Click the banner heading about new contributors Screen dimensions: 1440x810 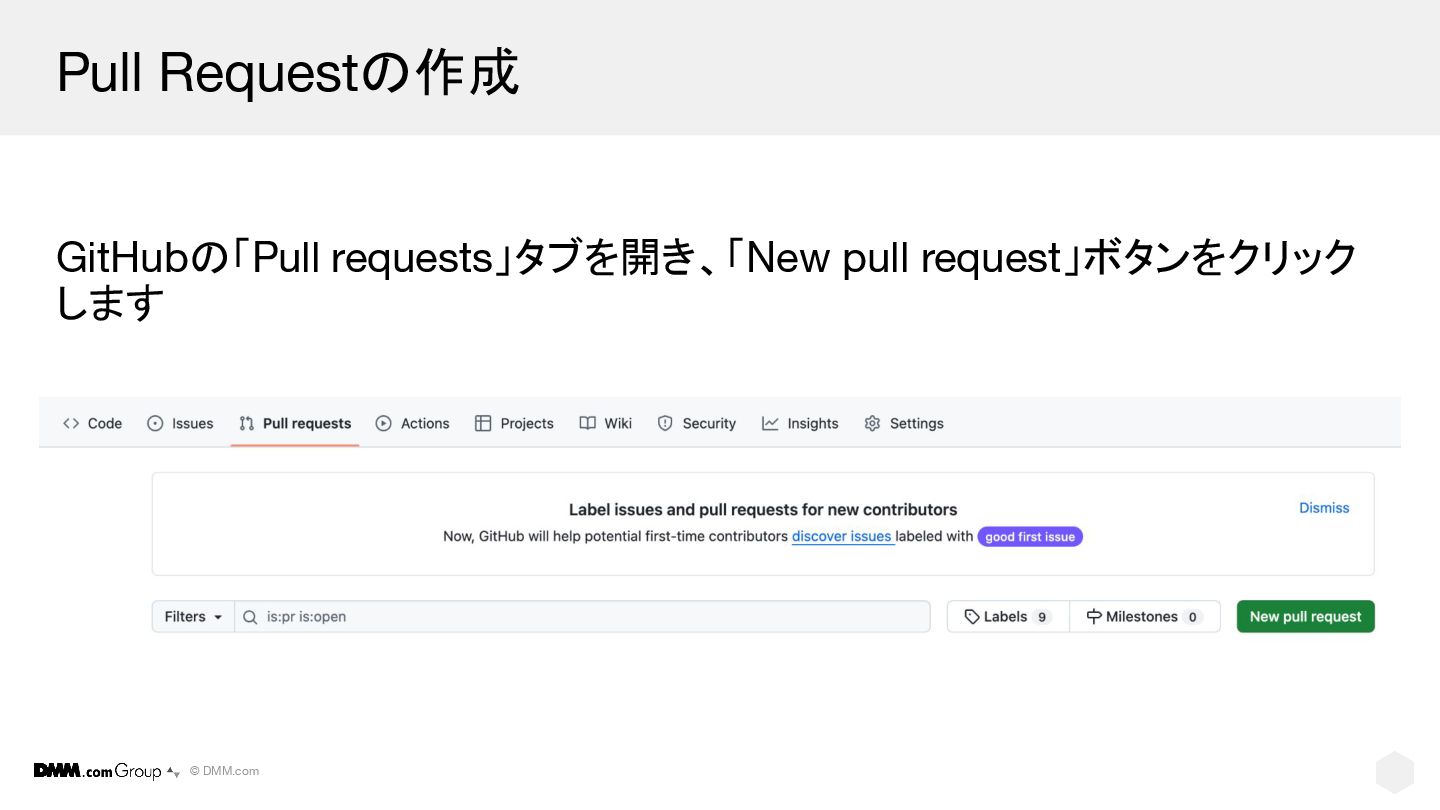click(x=763, y=509)
